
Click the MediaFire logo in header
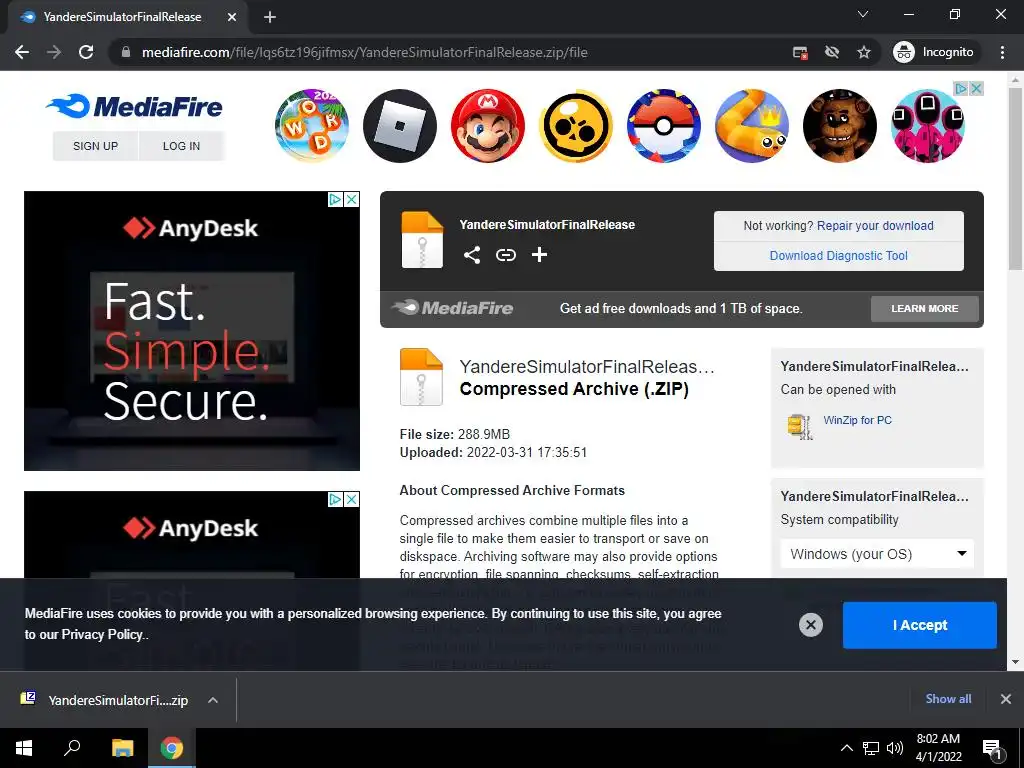(134, 106)
